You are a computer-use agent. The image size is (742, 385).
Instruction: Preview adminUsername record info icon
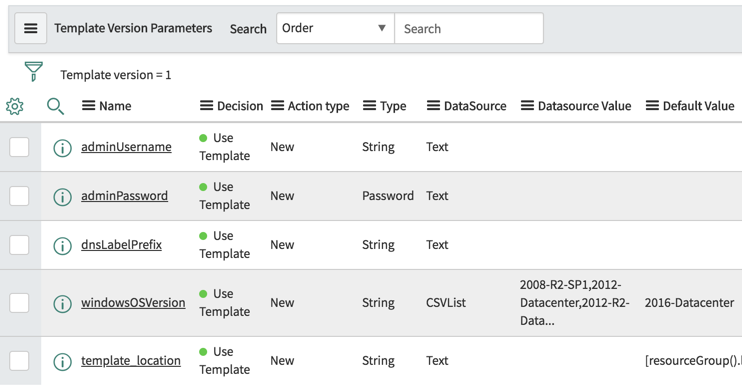(x=62, y=148)
